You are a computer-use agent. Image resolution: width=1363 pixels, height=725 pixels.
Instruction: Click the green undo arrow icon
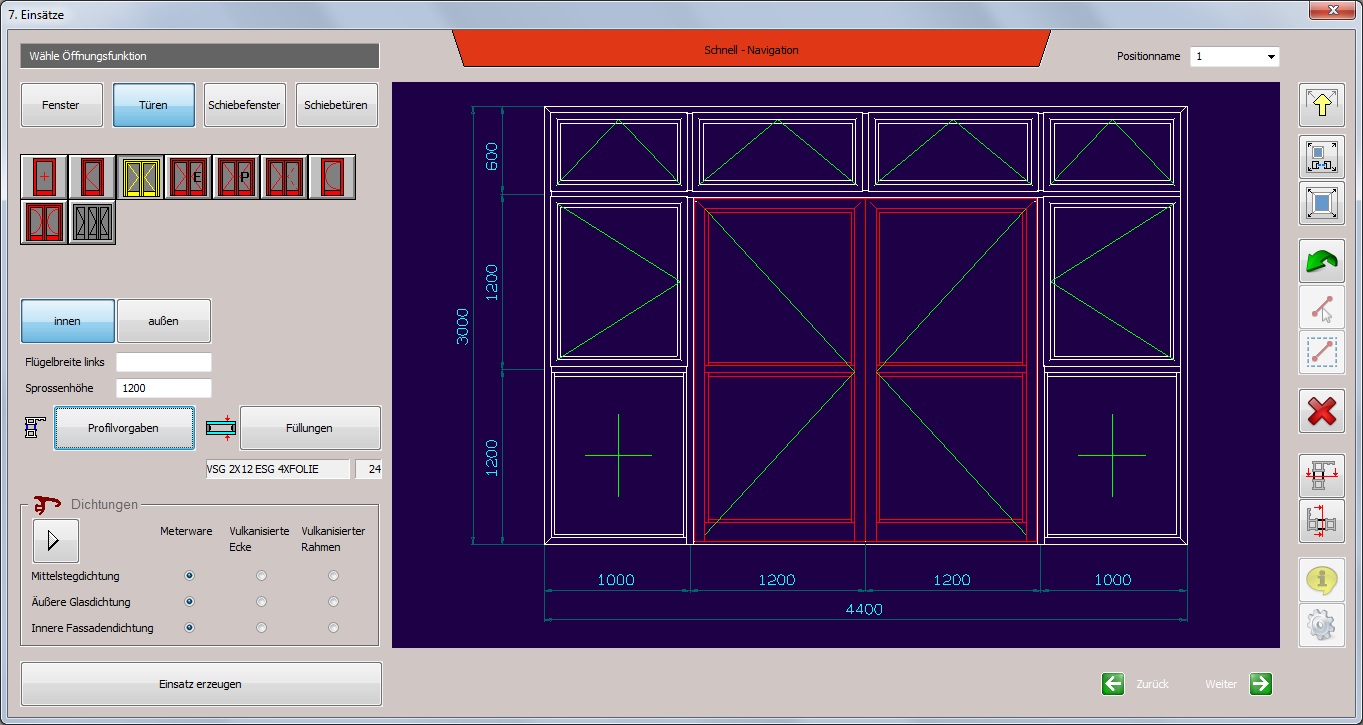click(1321, 261)
